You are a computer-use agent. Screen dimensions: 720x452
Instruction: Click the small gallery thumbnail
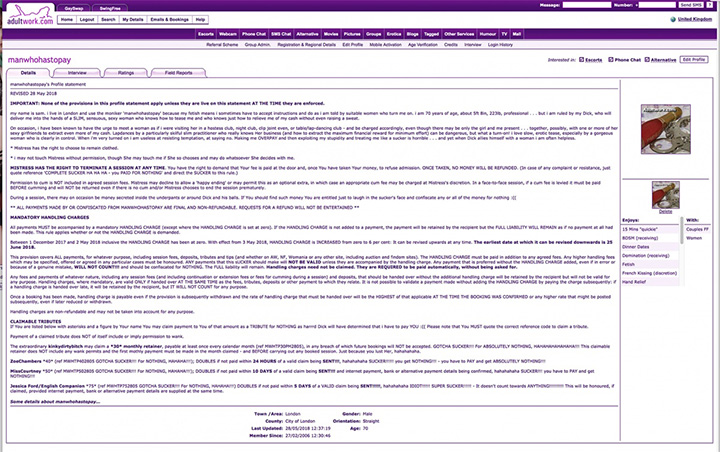(666, 195)
